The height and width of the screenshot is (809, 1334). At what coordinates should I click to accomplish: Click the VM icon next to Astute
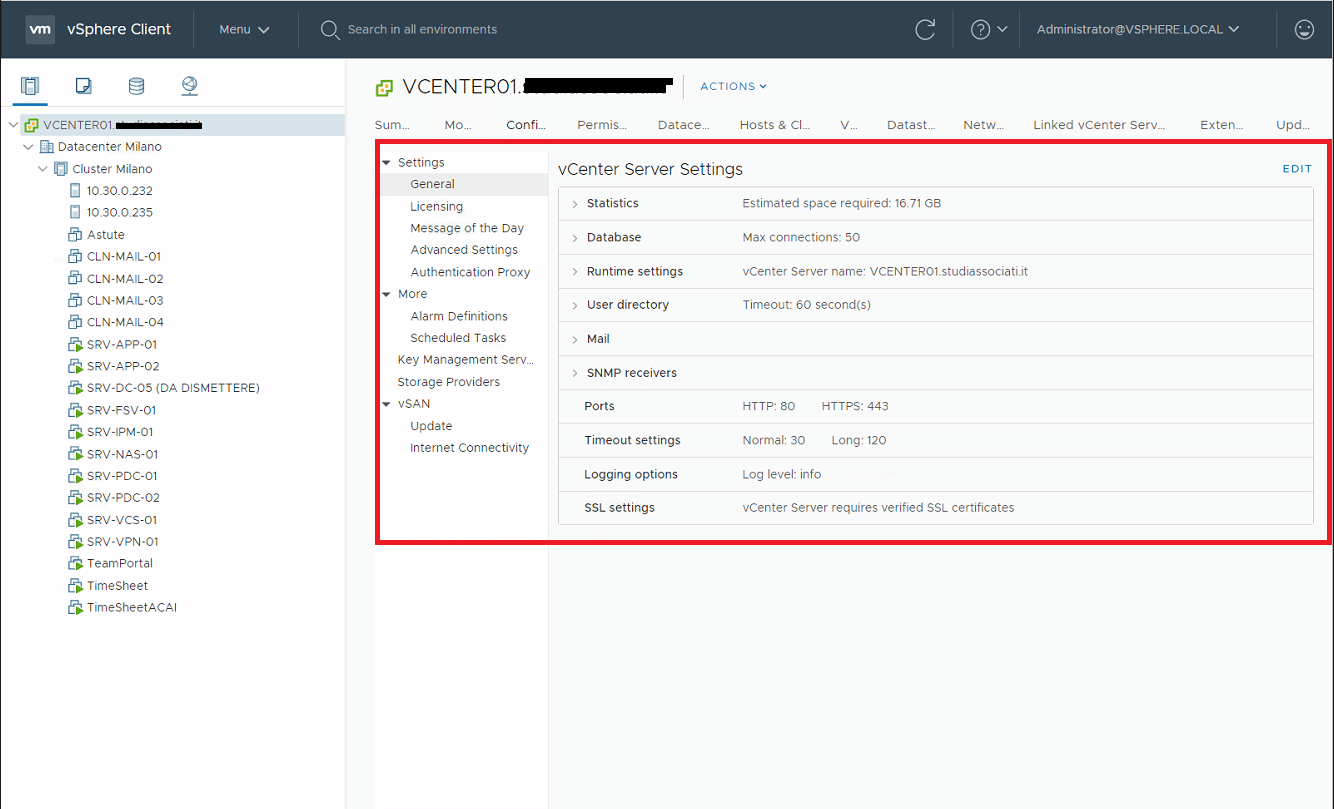point(75,234)
